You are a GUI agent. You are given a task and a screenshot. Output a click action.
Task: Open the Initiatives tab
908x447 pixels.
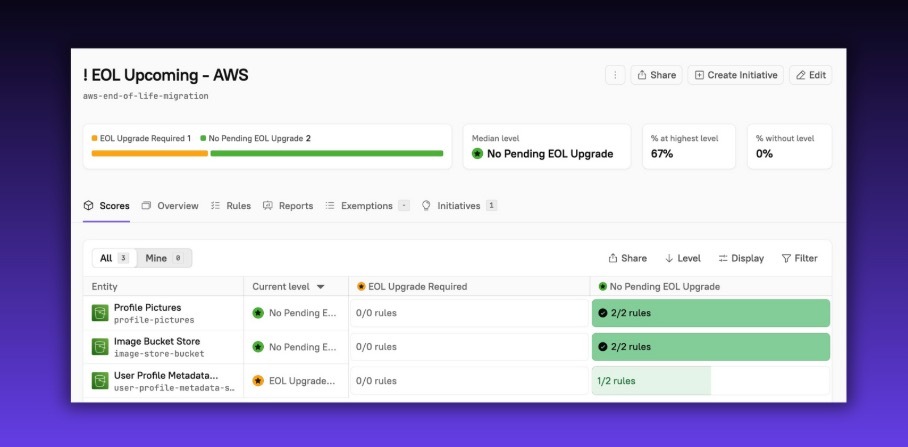click(458, 206)
